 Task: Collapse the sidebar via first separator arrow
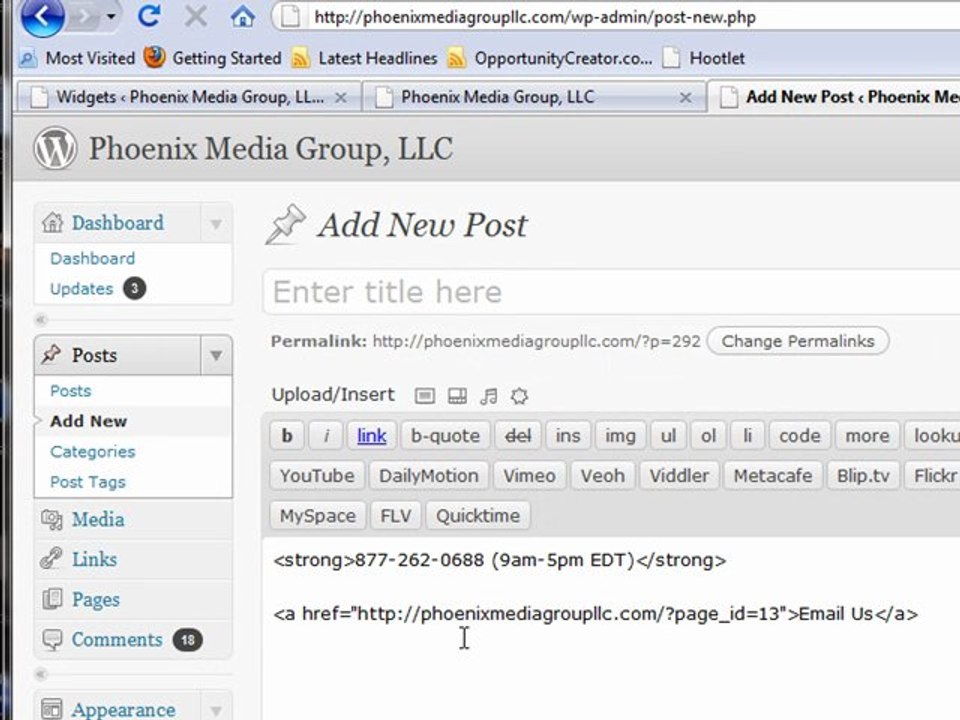tap(41, 320)
